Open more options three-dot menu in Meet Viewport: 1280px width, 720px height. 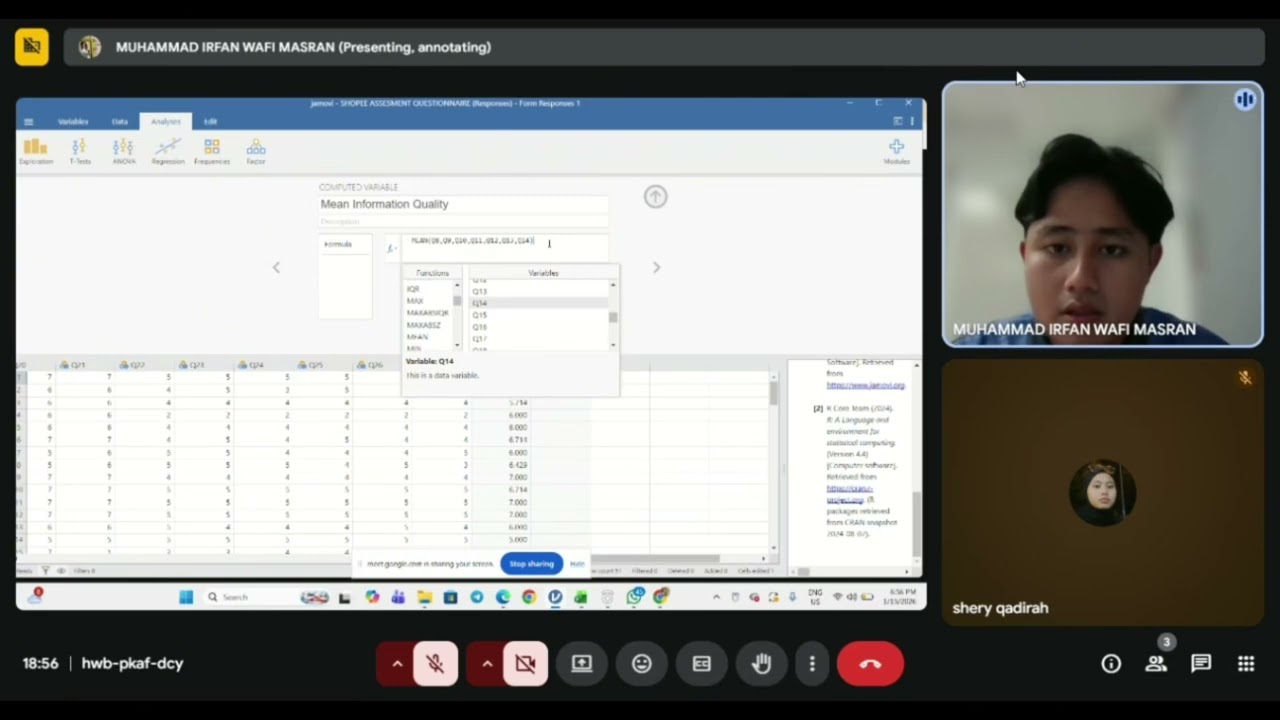812,664
